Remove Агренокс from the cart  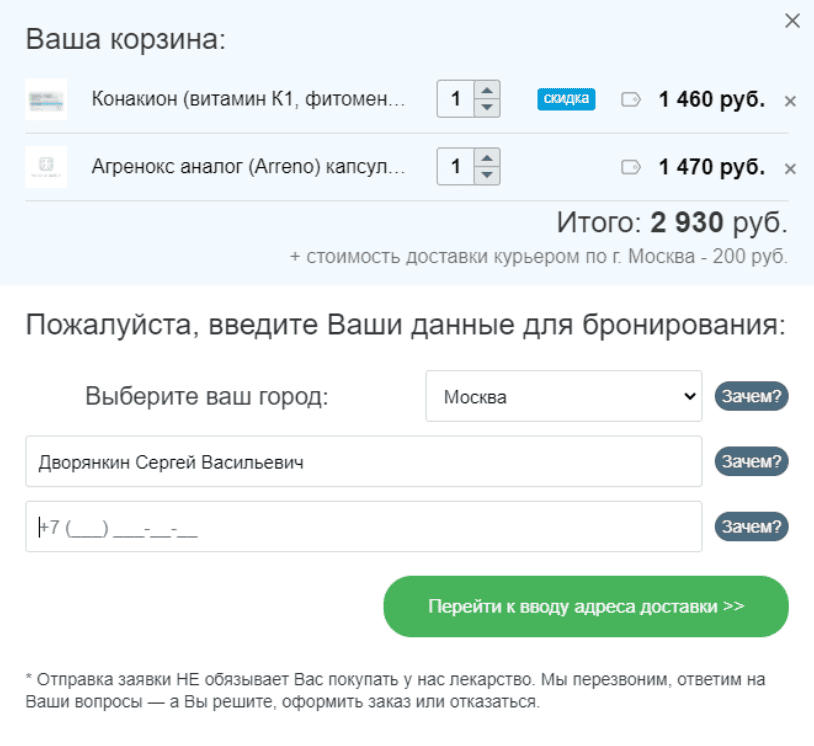[790, 167]
